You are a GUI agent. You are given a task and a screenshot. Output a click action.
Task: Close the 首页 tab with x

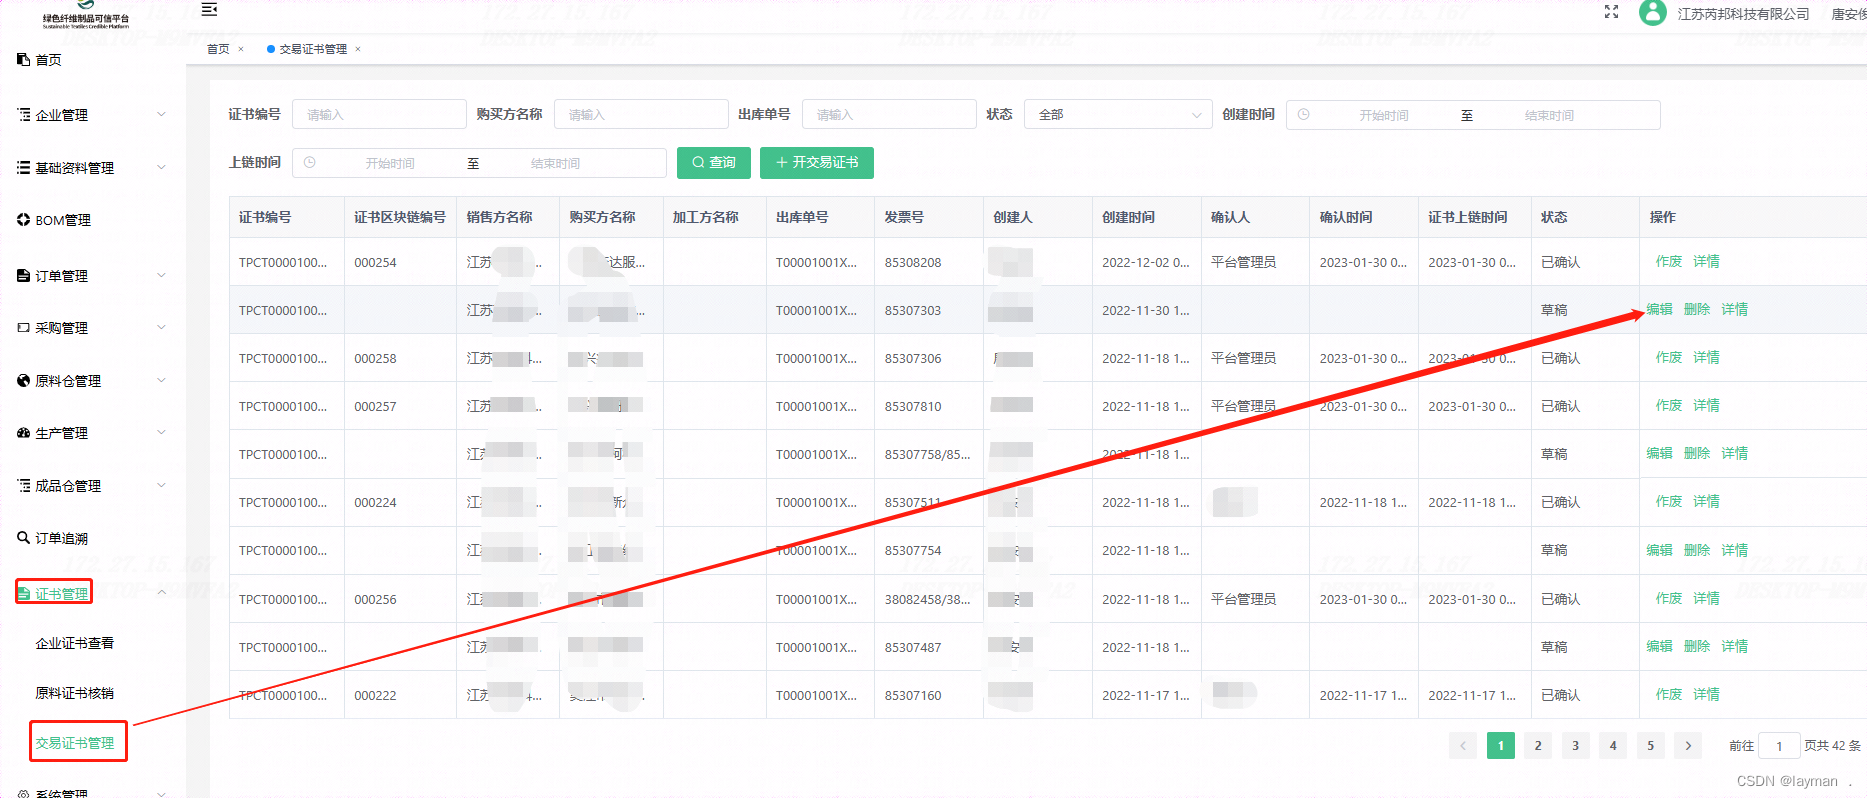click(241, 49)
